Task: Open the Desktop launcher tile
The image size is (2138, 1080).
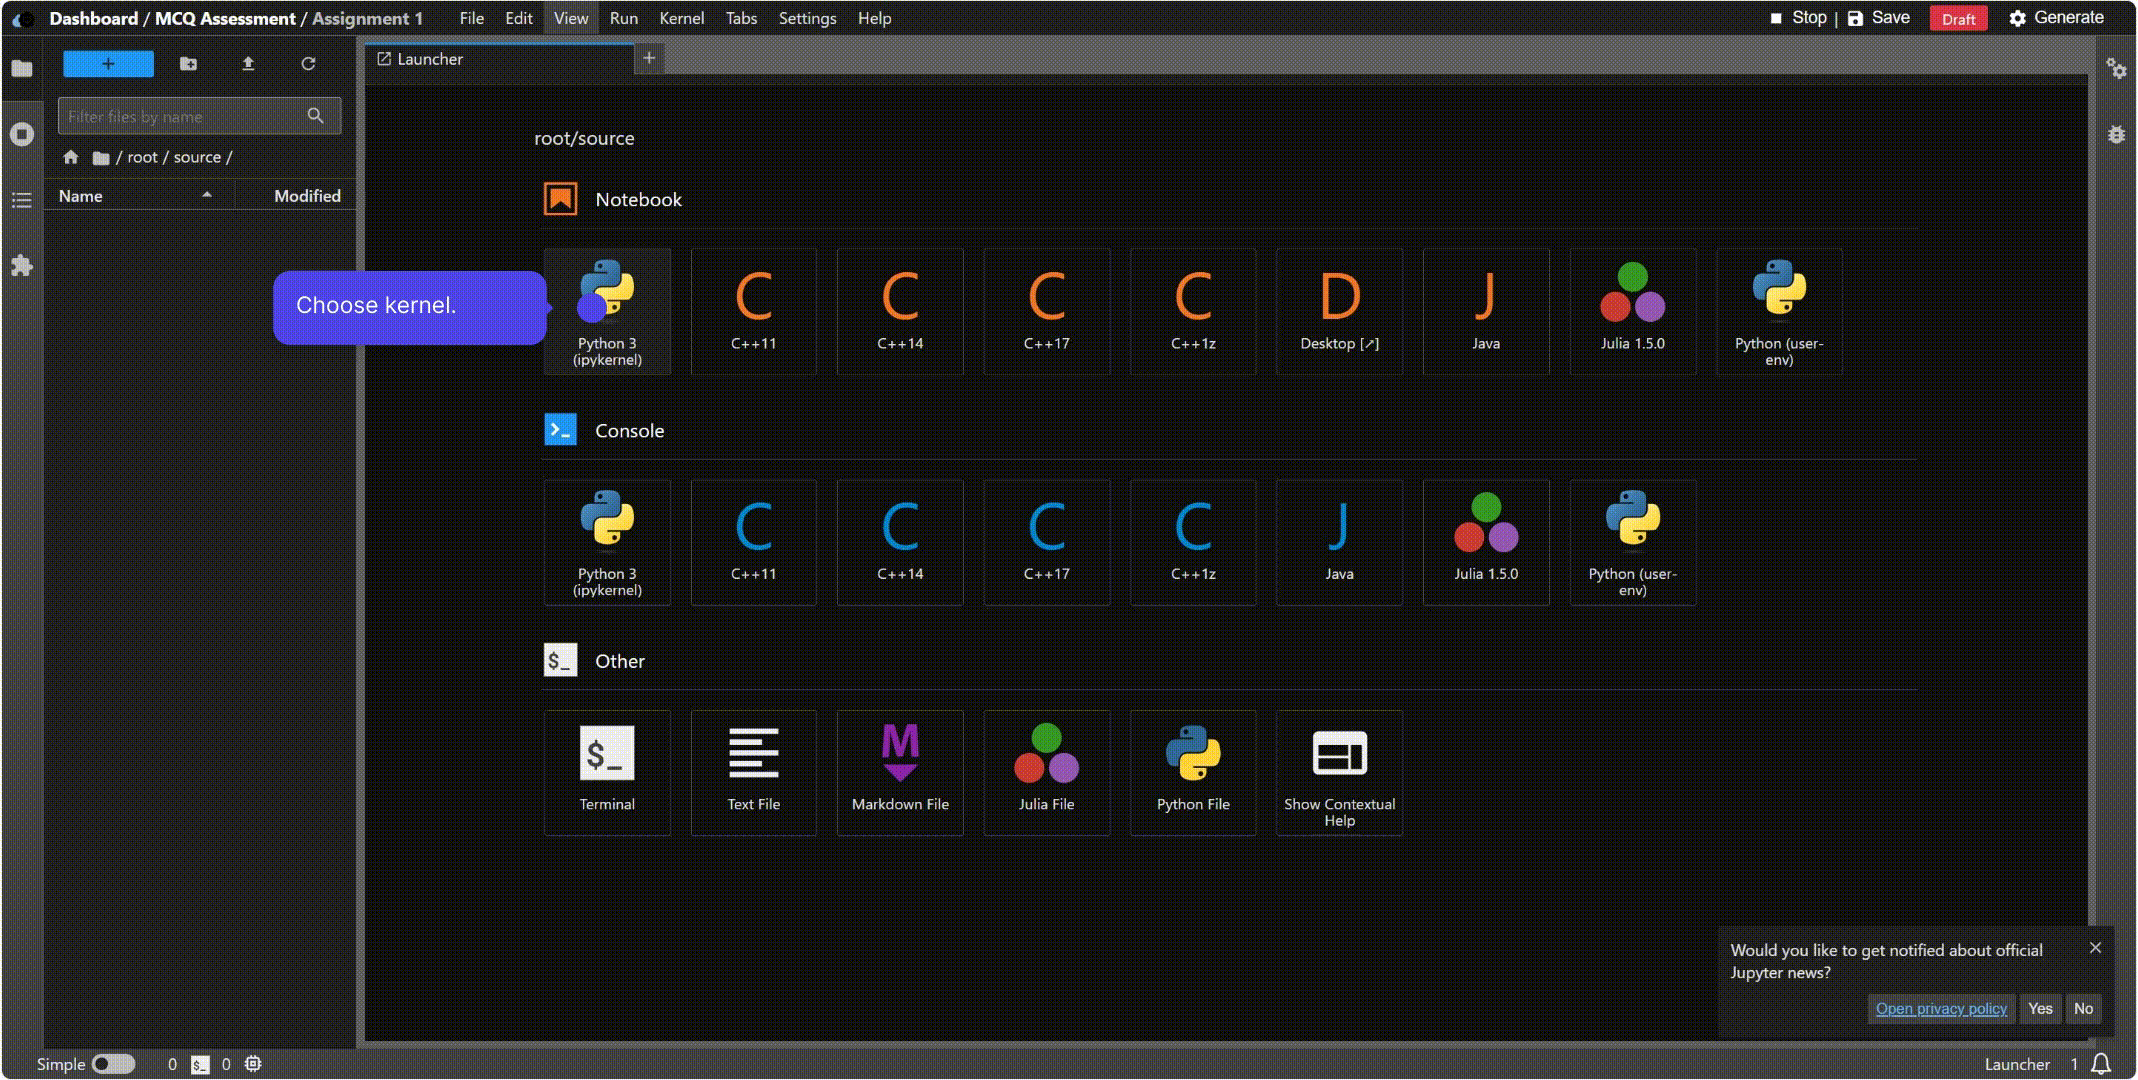Action: point(1339,312)
